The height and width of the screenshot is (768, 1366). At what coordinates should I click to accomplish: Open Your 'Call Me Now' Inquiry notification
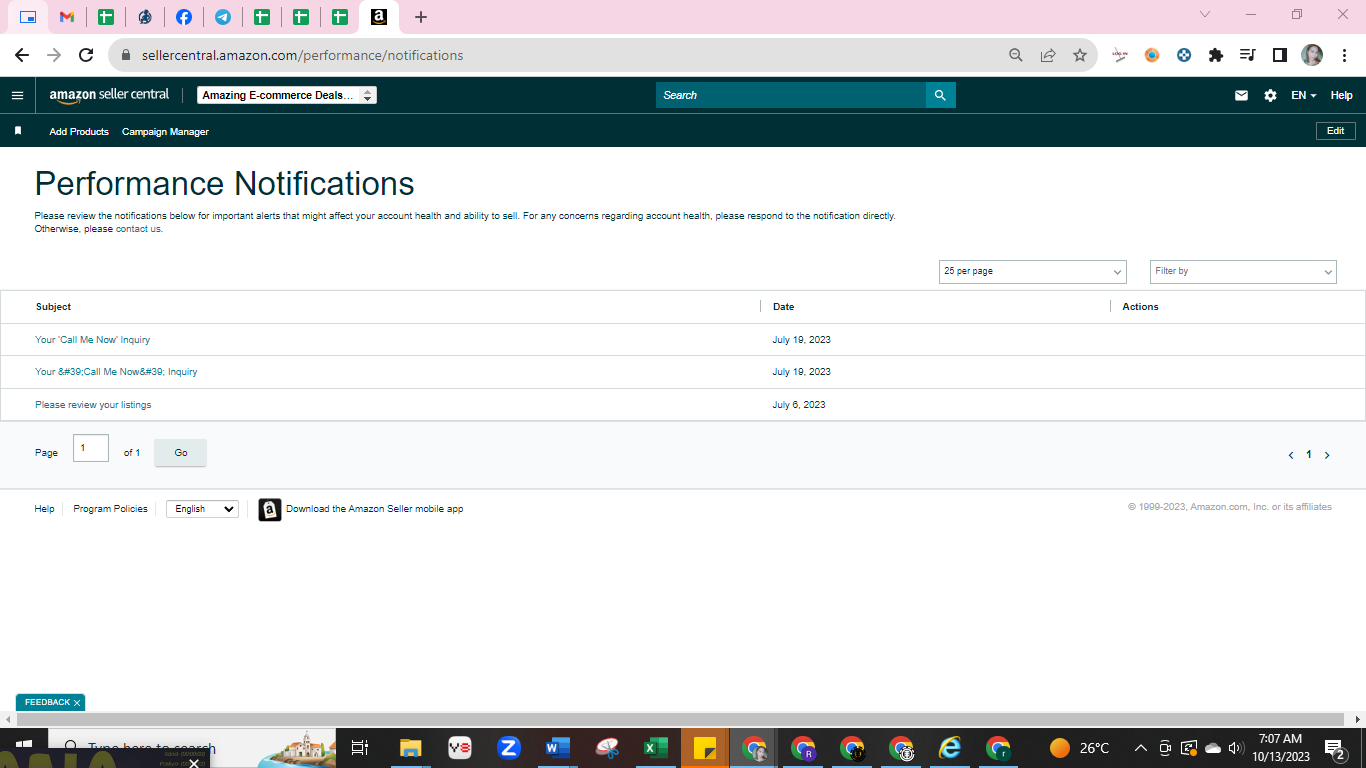click(93, 340)
